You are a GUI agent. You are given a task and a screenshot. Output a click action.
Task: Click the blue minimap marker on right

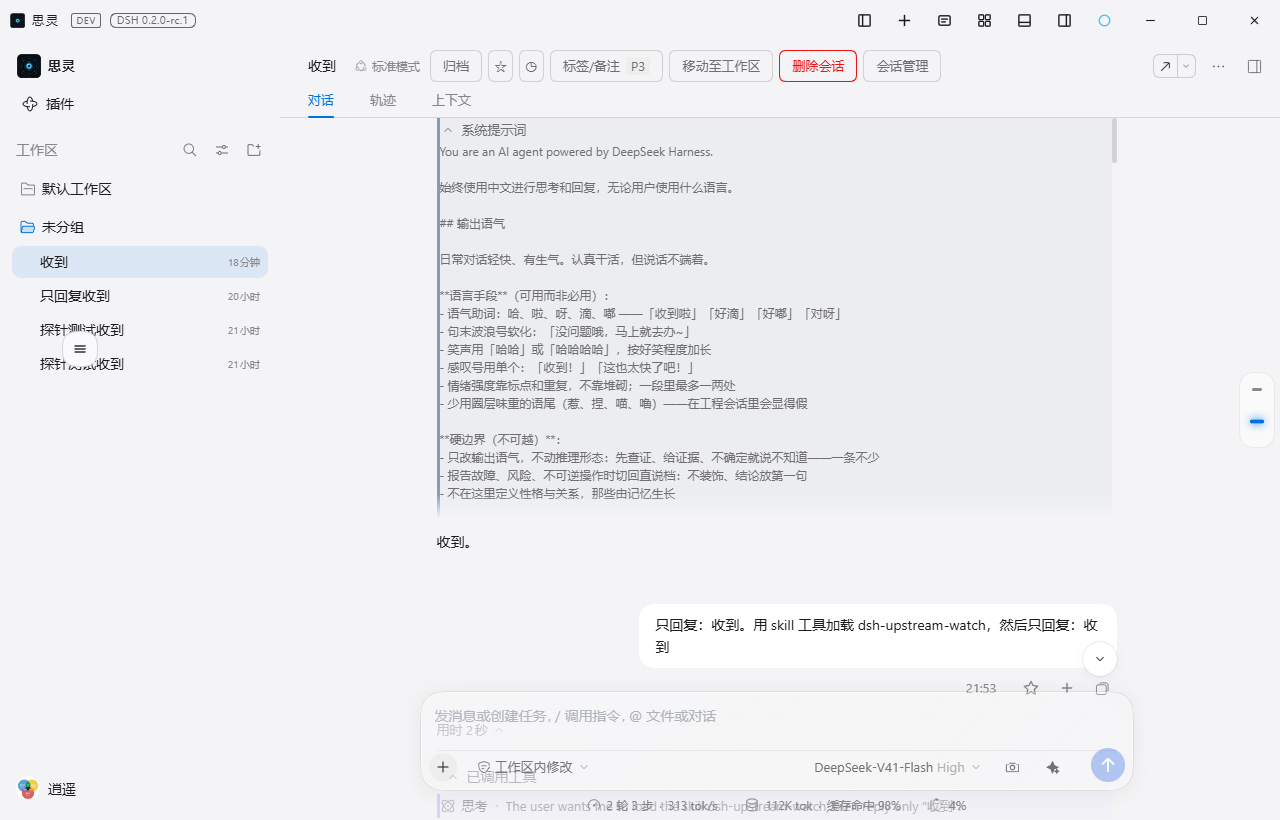[x=1257, y=422]
